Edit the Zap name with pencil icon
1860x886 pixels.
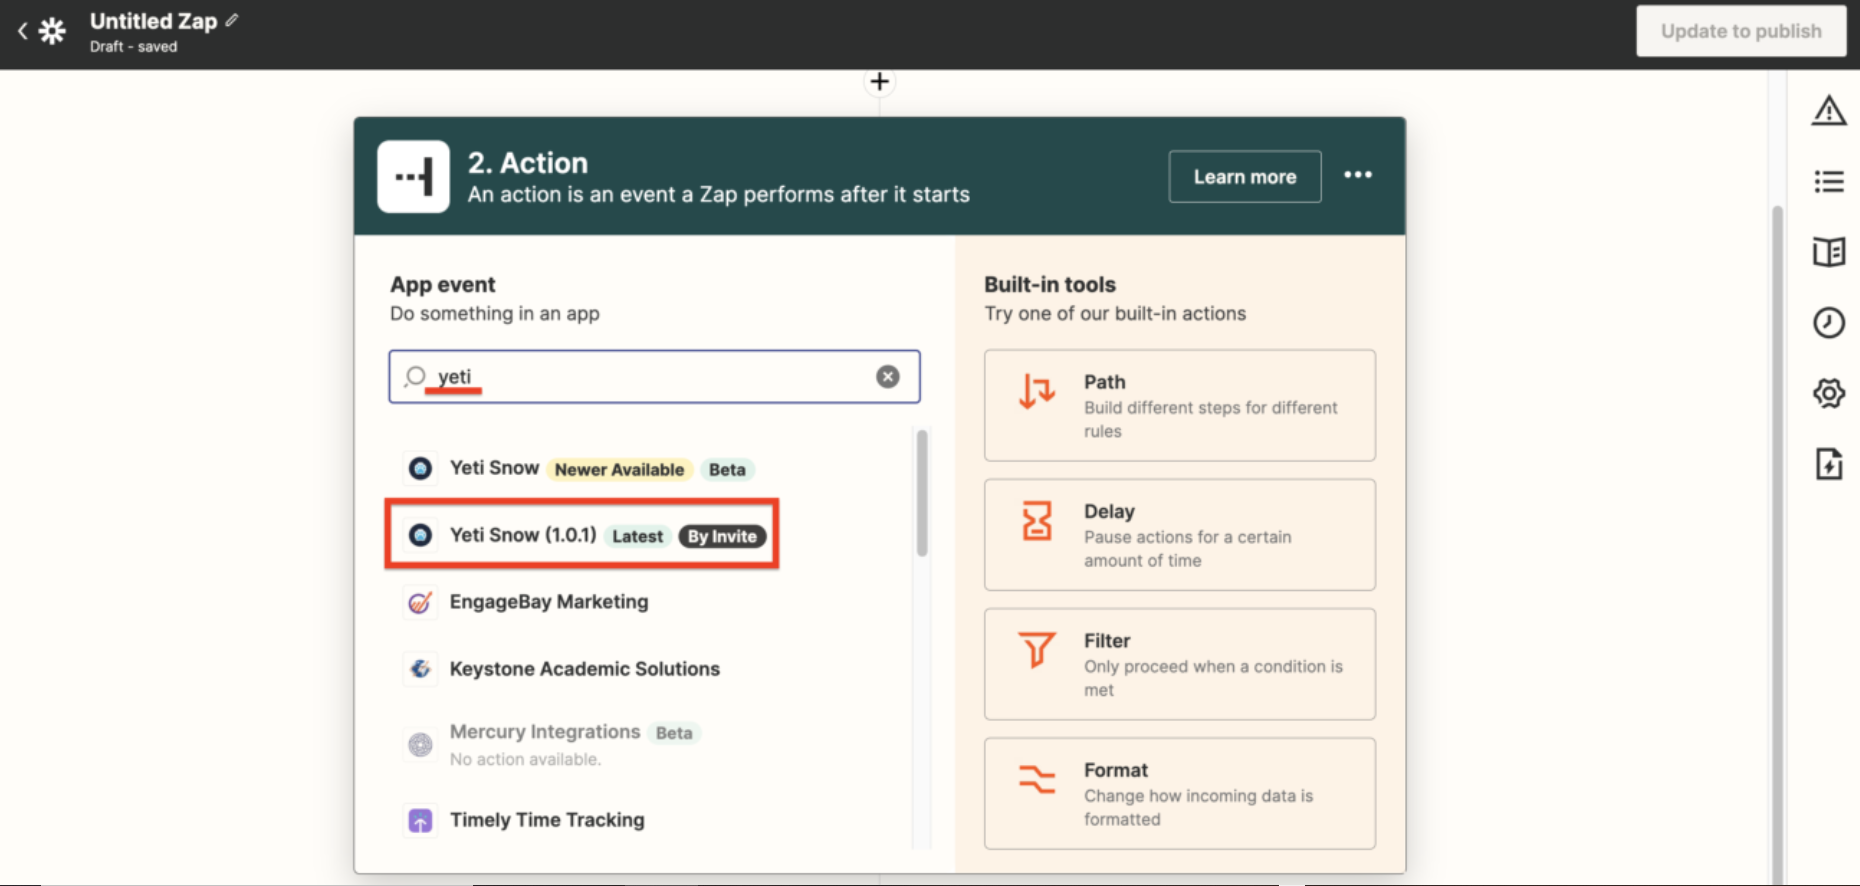[232, 20]
